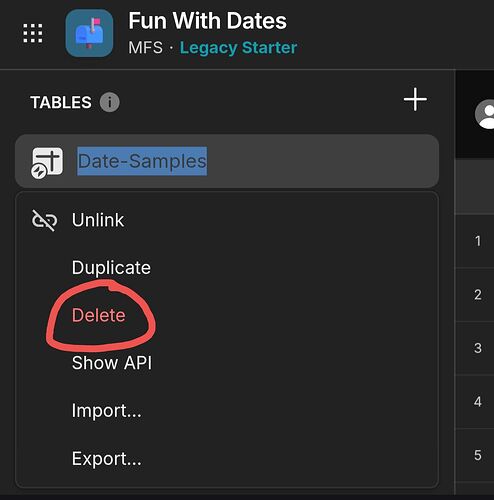This screenshot has height=500, width=494.
Task: Add a new table with plus icon
Action: [415, 99]
